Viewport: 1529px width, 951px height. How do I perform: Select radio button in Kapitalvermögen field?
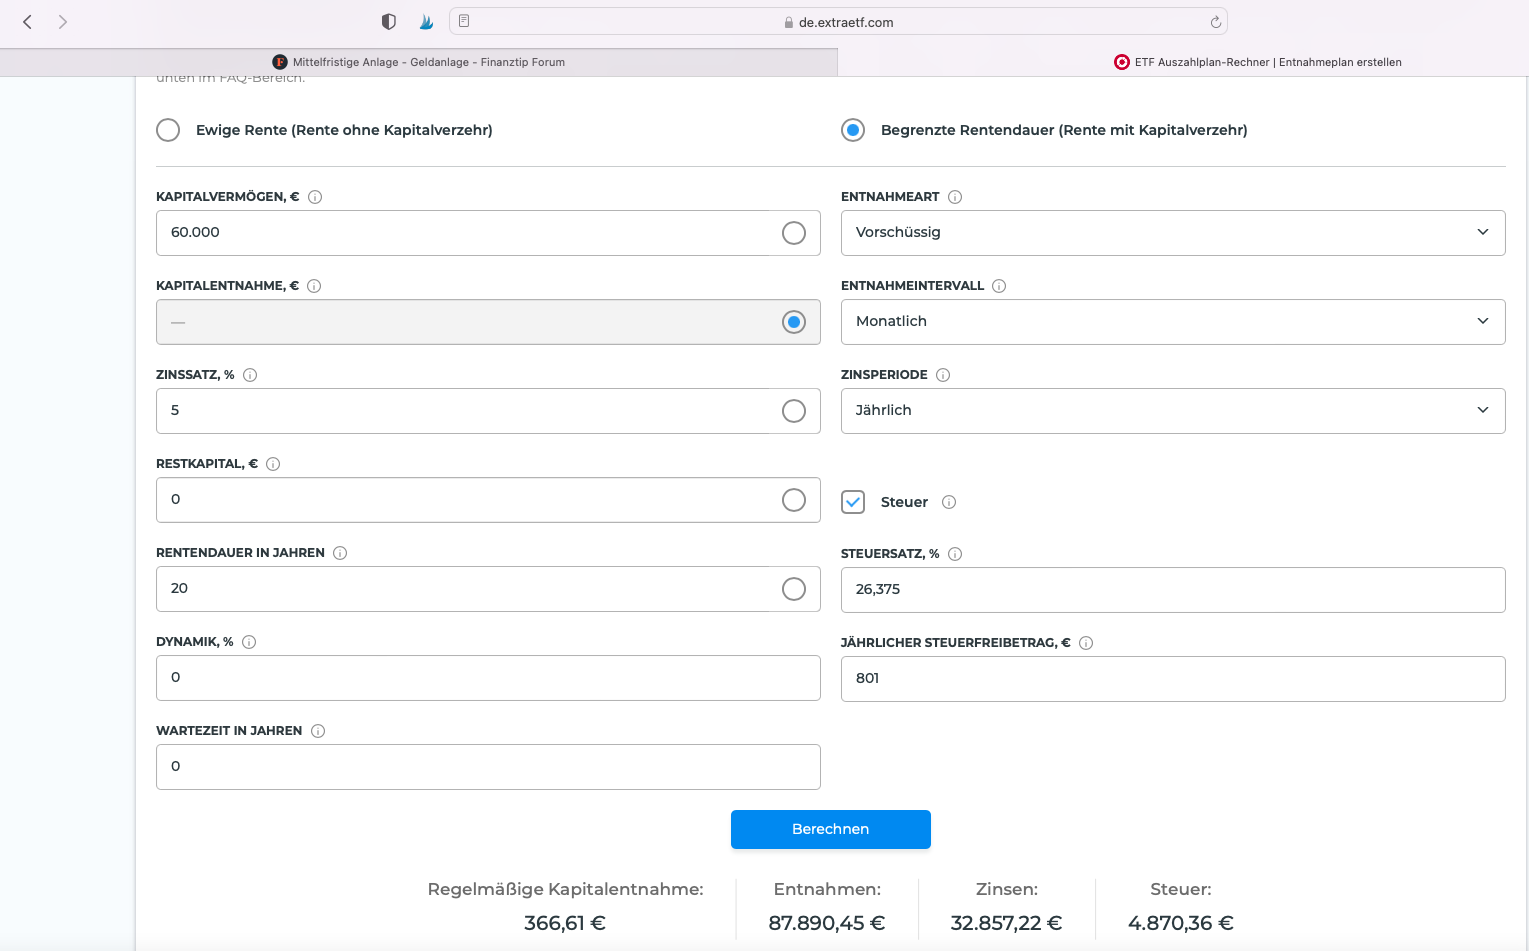[x=794, y=233]
